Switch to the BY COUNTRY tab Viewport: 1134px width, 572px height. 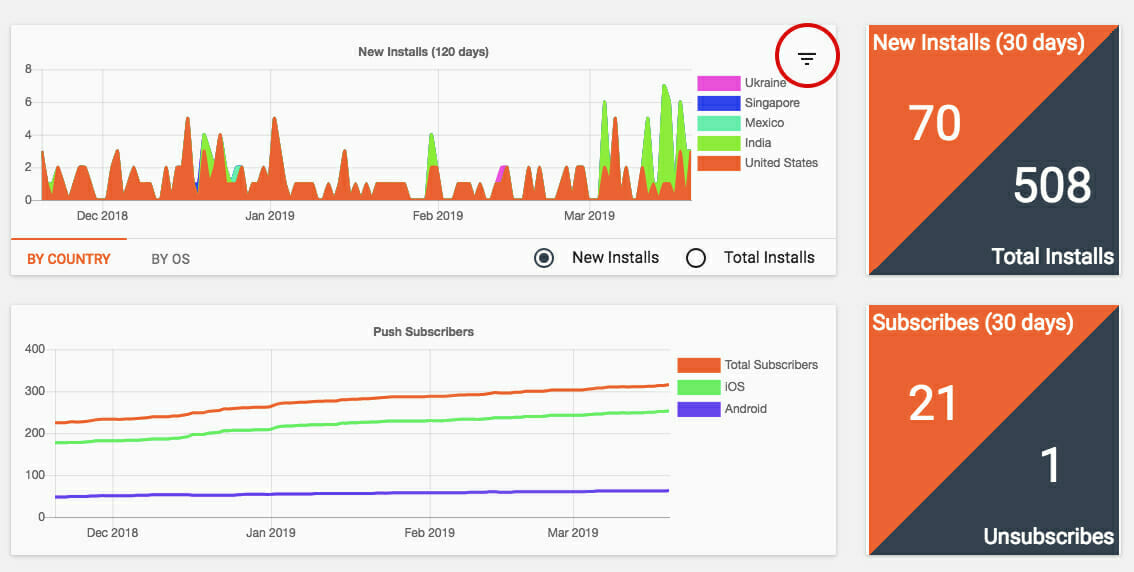coord(69,259)
